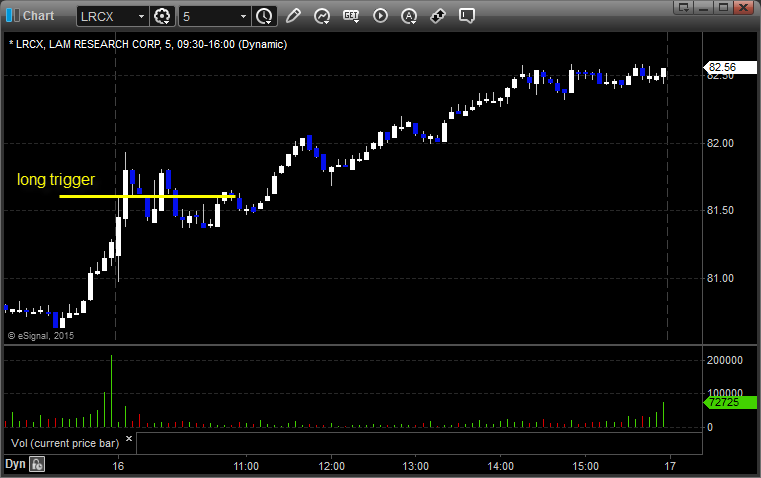Image resolution: width=761 pixels, height=478 pixels.
Task: Select the yellow long trigger line
Action: click(x=148, y=197)
